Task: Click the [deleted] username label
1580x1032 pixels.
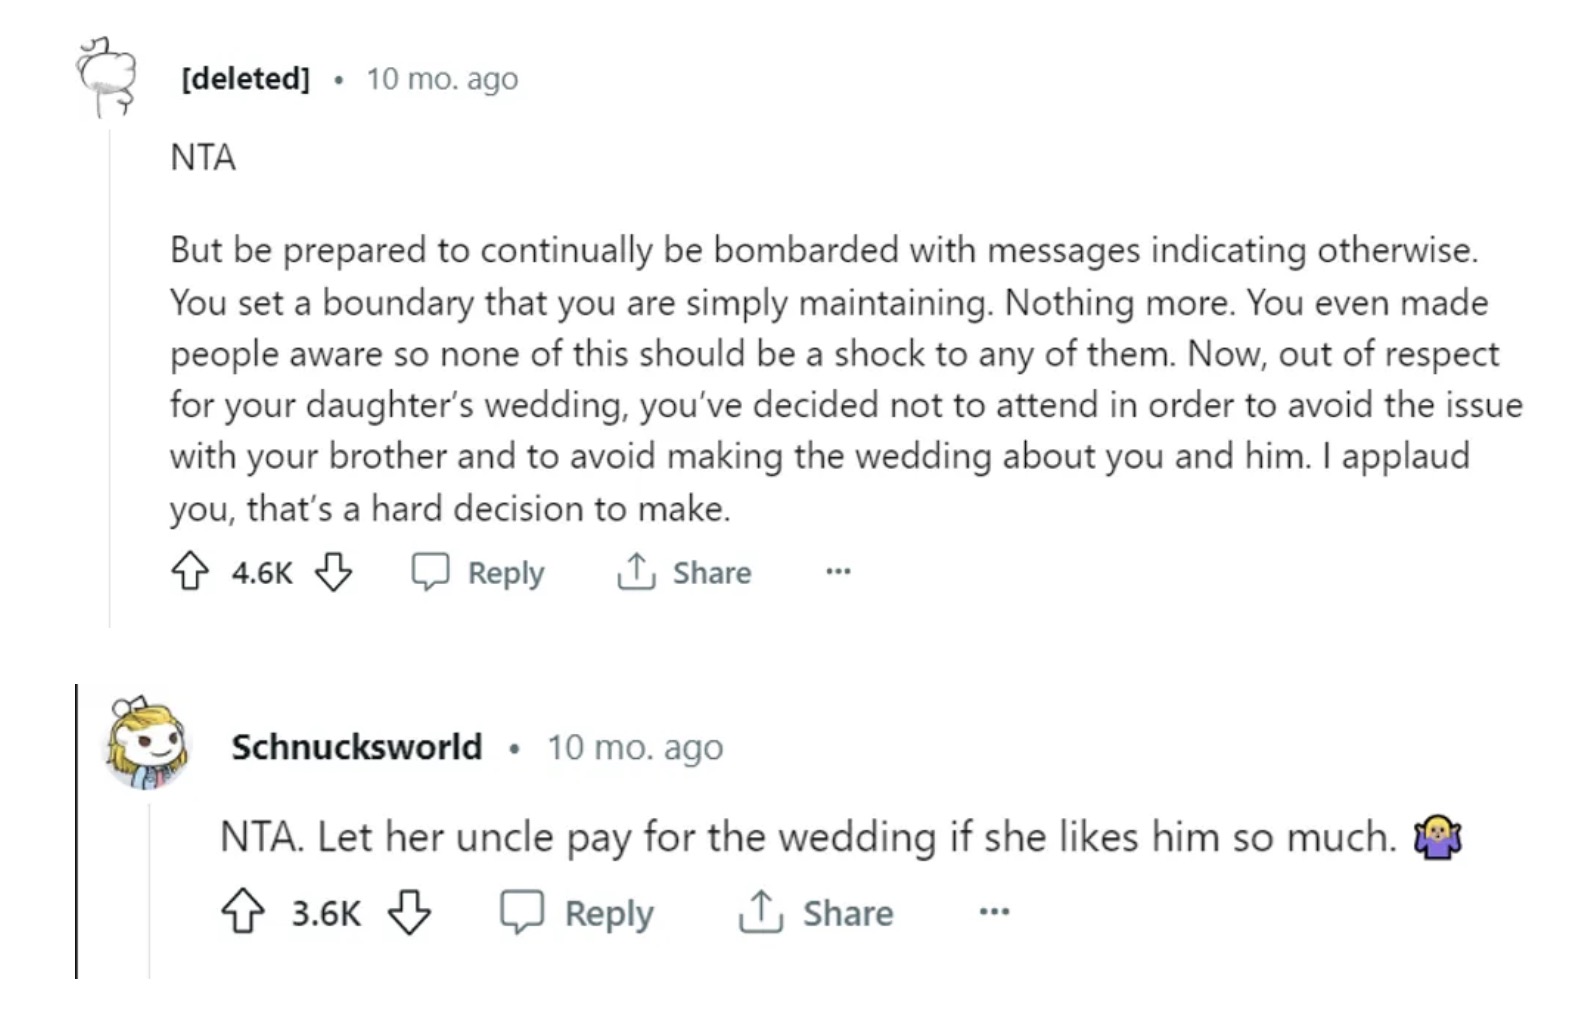Action: (246, 78)
